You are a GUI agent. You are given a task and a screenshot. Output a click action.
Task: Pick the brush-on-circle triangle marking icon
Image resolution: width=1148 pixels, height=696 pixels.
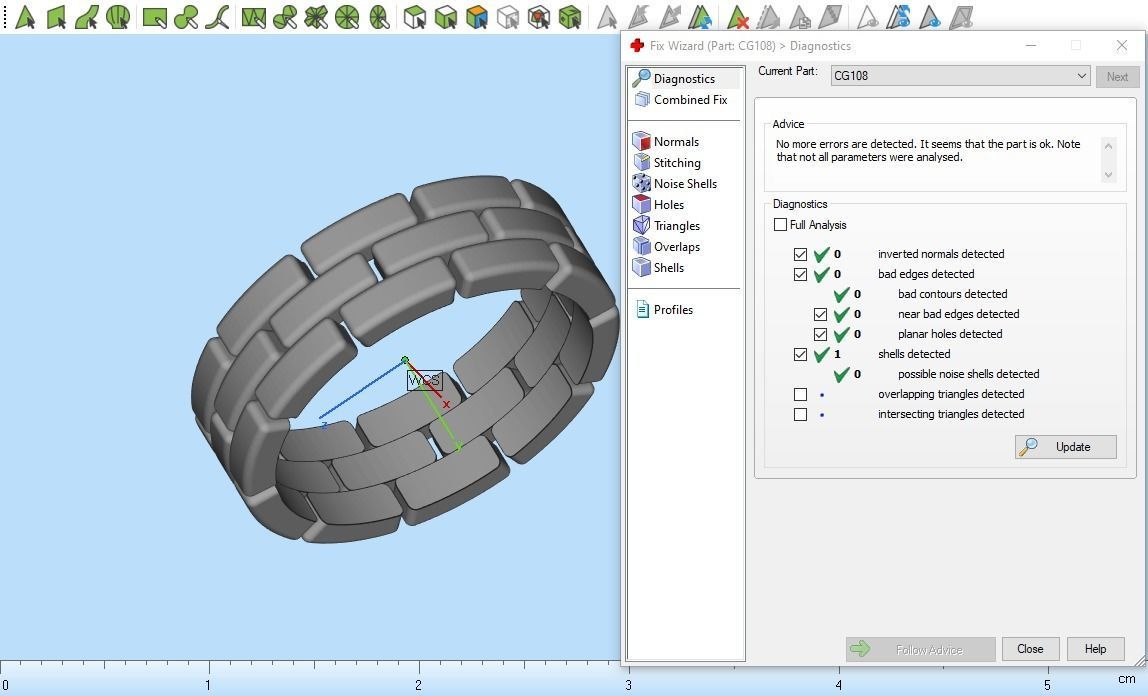click(x=285, y=16)
